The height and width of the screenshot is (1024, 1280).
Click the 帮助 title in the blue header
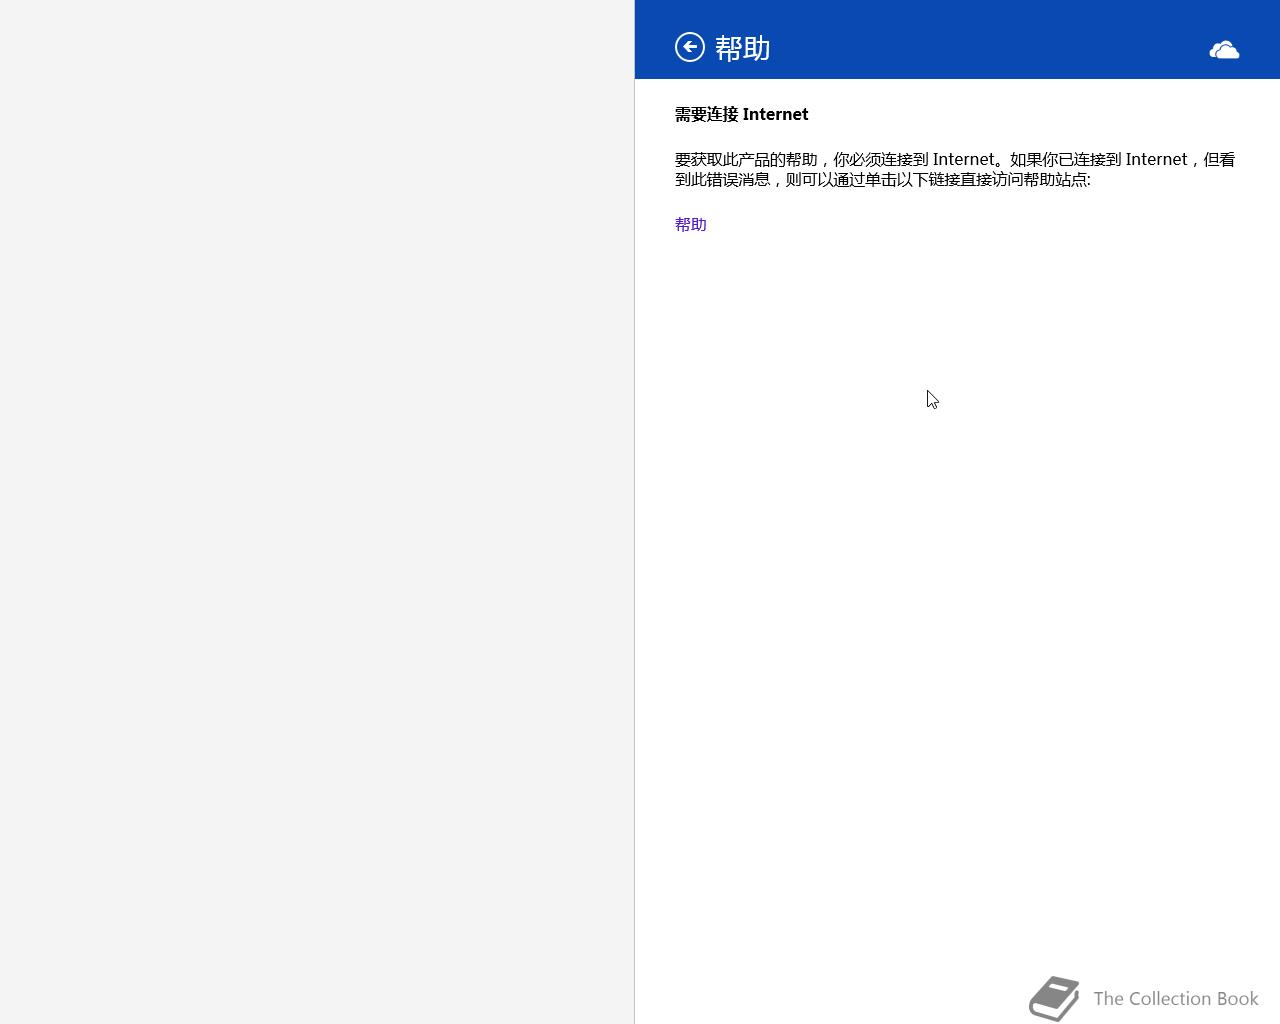pos(743,48)
